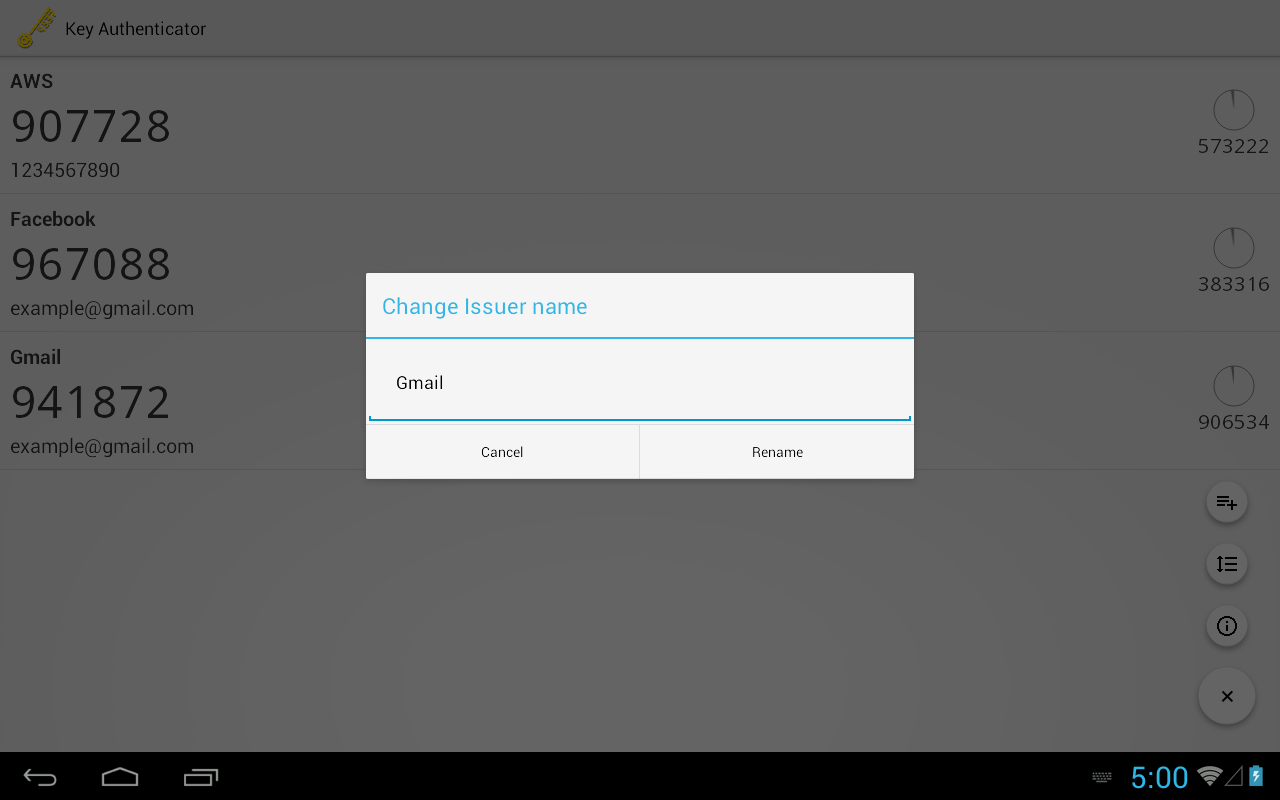Click example@gmail.com under Facebook

pos(102,308)
